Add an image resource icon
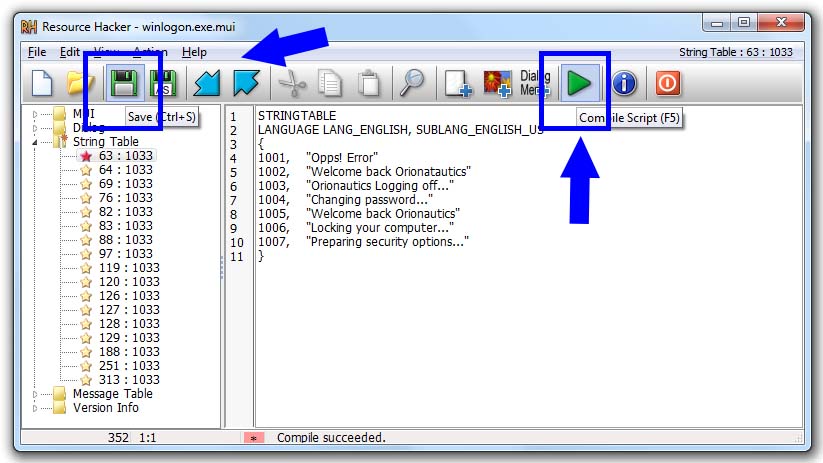The height and width of the screenshot is (463, 823). (497, 84)
